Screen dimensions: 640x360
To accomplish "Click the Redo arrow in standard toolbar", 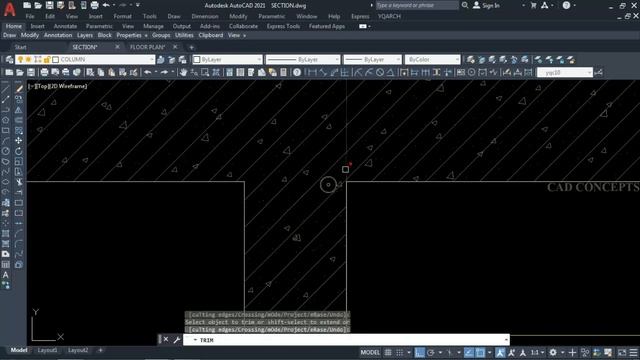I will [164, 73].
